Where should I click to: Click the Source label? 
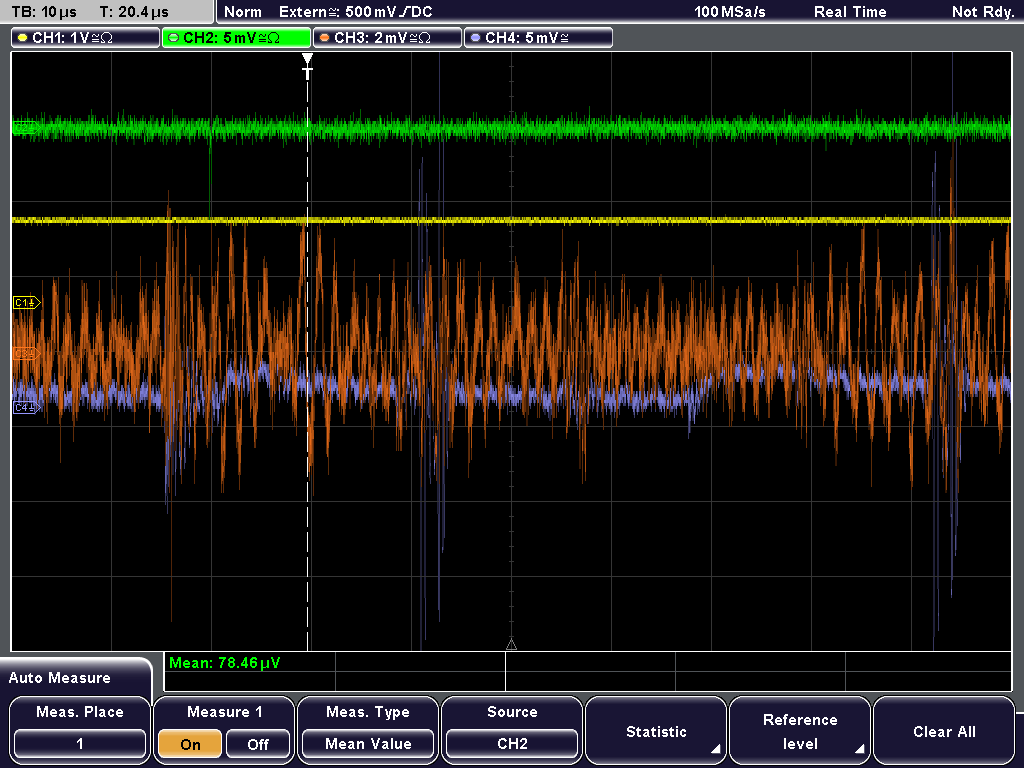point(512,712)
